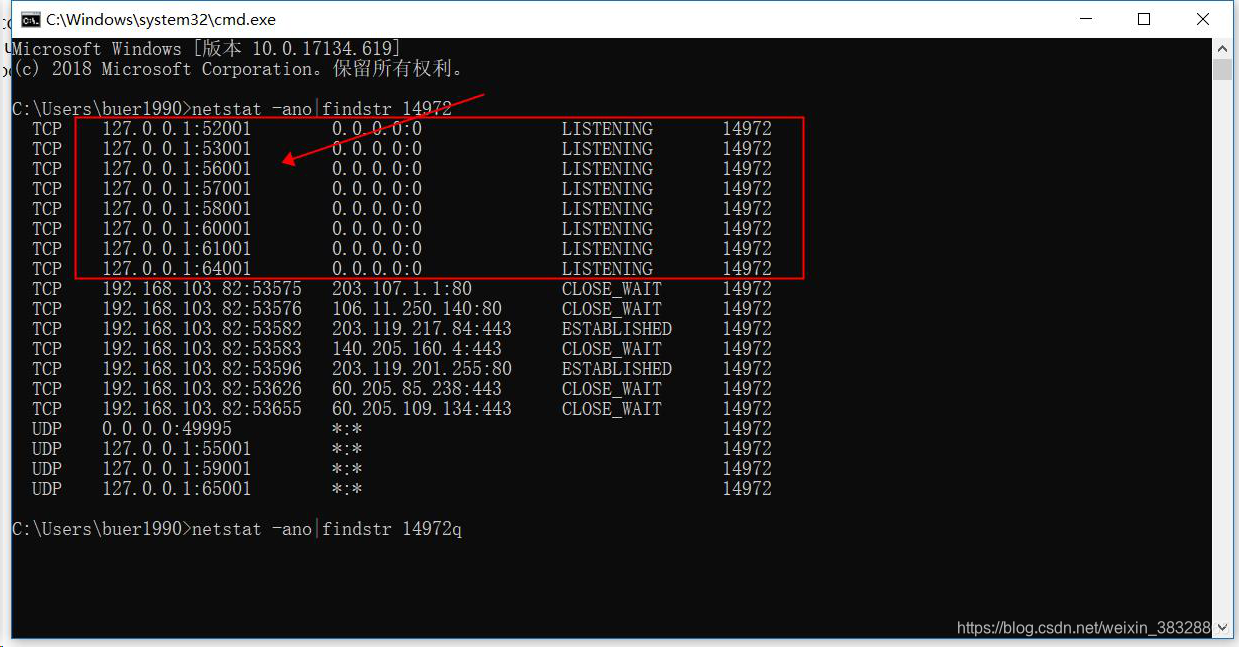The image size is (1239, 647).
Task: Click local address 127.0.0.1:53001
Action: click(177, 149)
